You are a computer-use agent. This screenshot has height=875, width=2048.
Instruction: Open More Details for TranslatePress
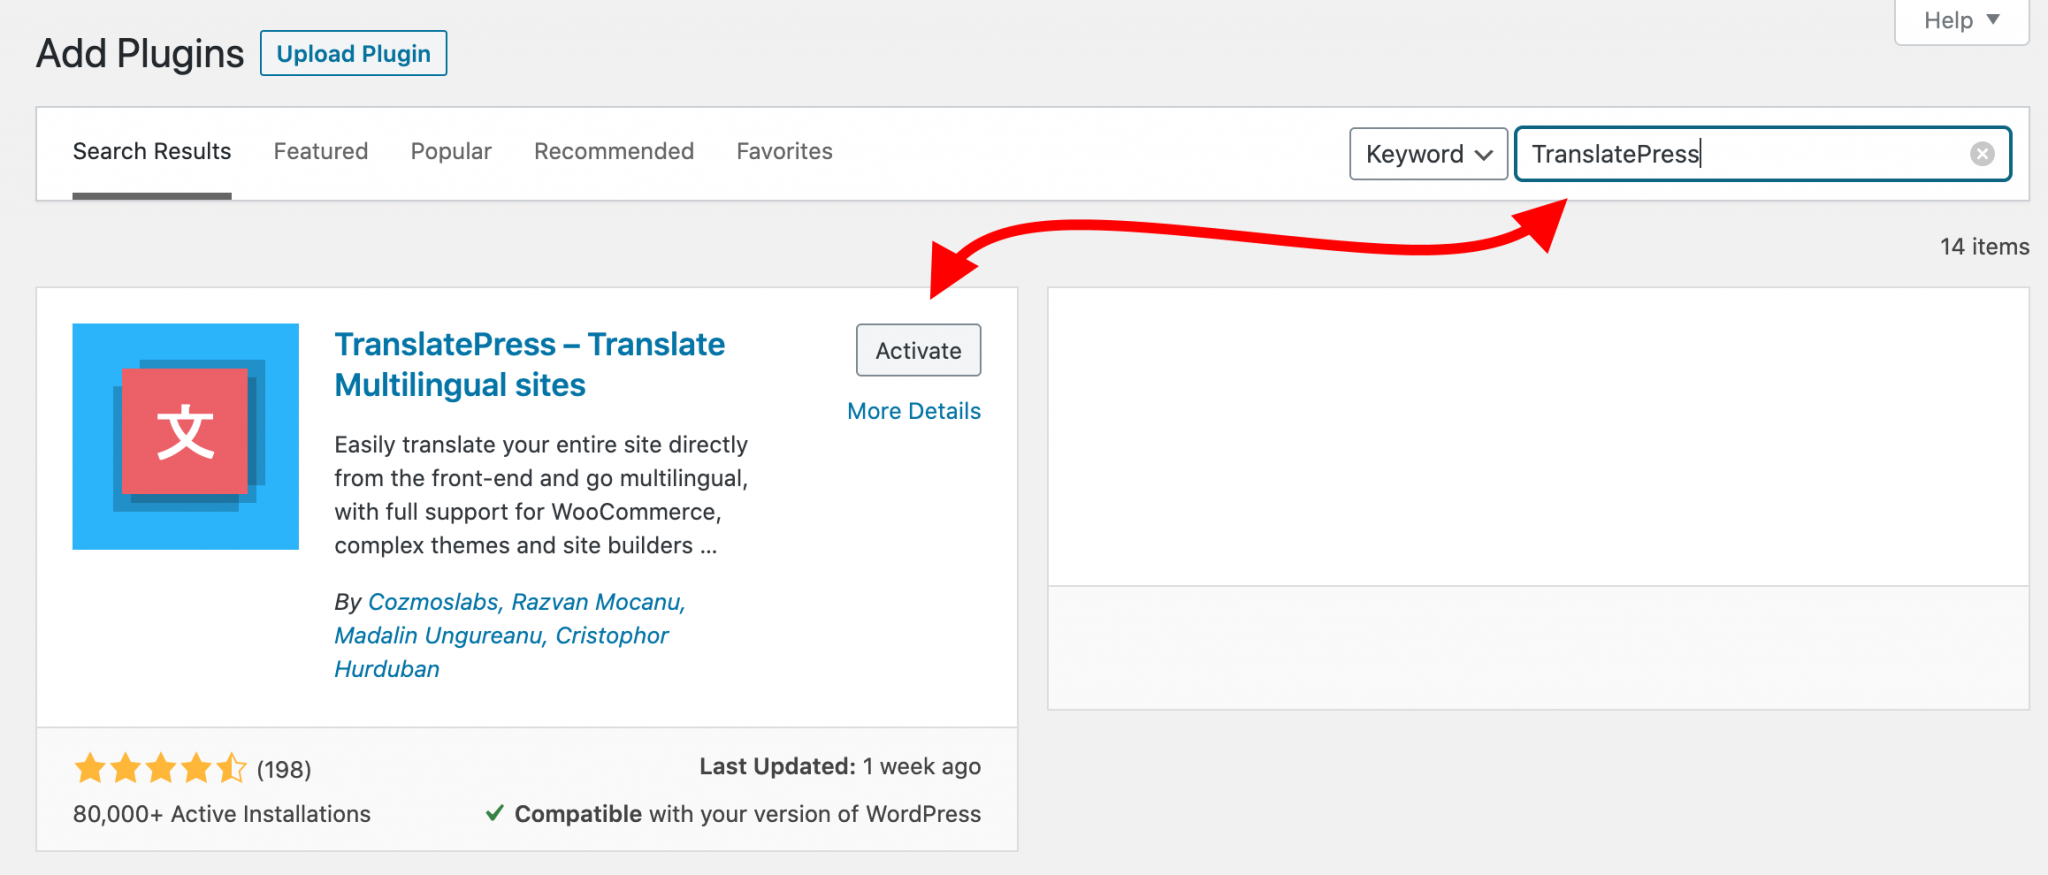pos(914,411)
